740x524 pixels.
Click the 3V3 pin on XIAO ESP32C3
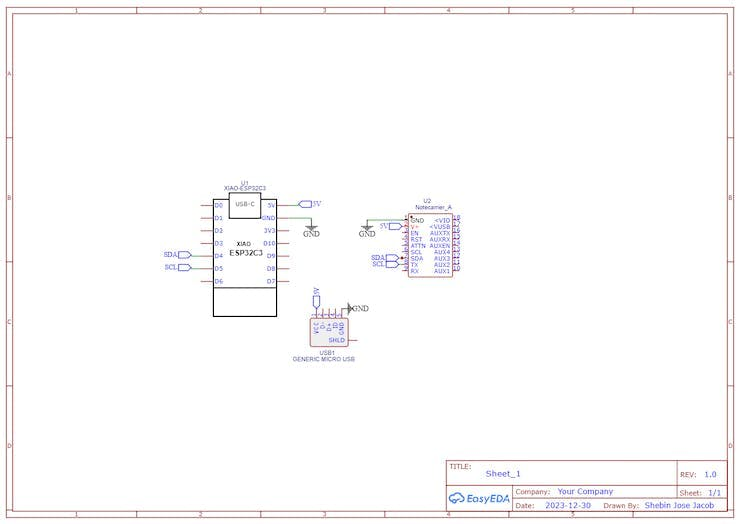[x=269, y=231]
